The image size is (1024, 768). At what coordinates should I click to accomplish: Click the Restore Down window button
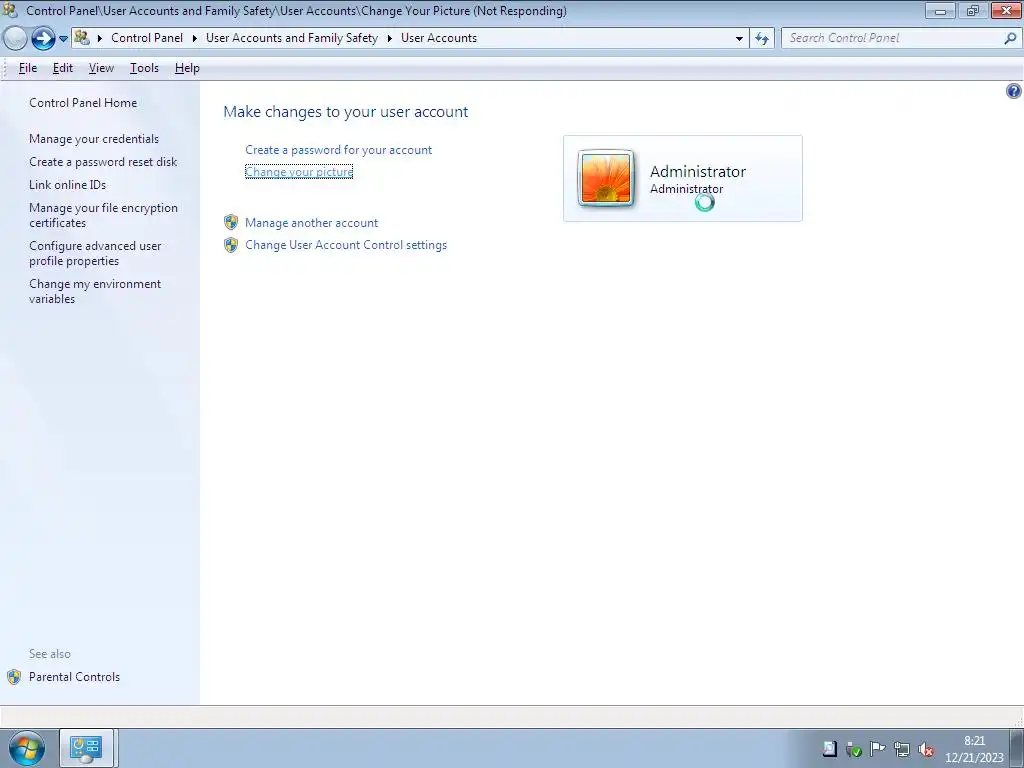[x=972, y=10]
